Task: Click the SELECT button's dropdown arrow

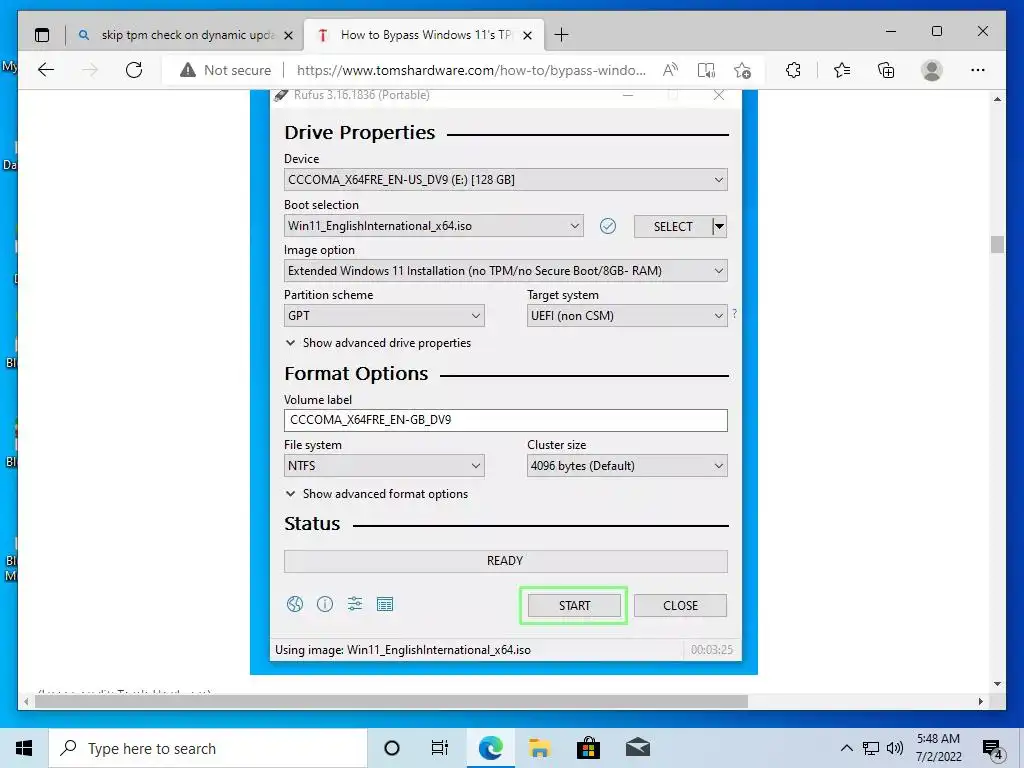Action: pyautogui.click(x=719, y=227)
